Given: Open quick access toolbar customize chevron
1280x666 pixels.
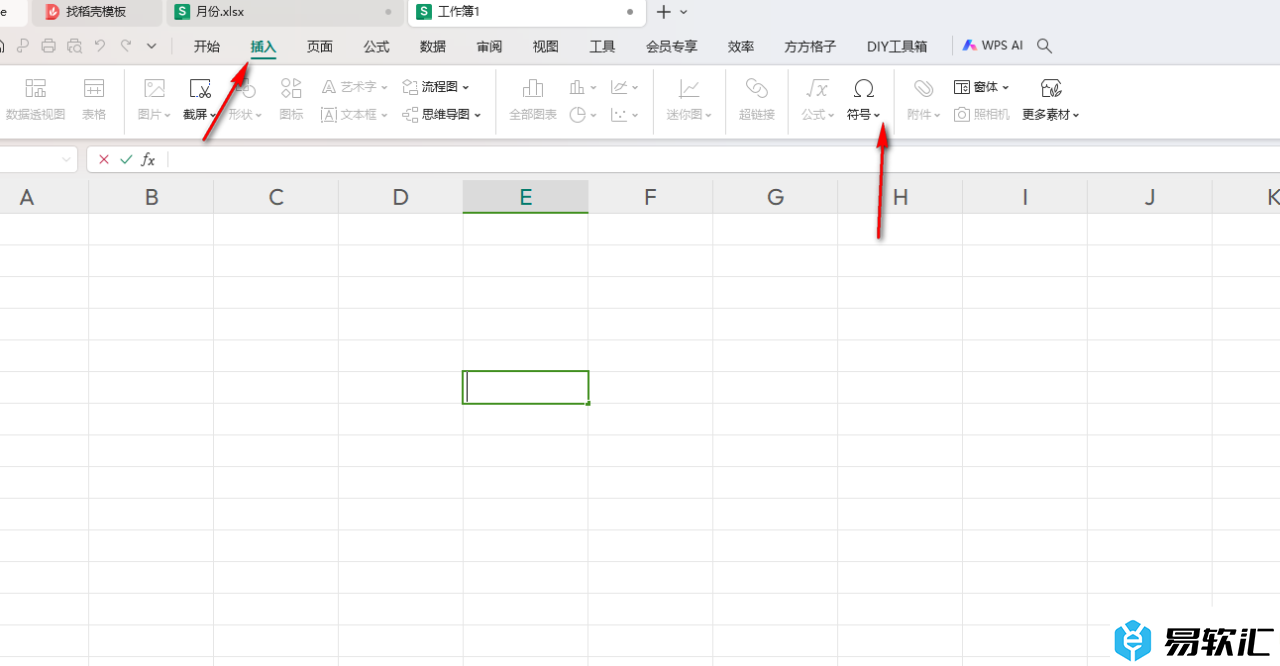Looking at the screenshot, I should (152, 46).
